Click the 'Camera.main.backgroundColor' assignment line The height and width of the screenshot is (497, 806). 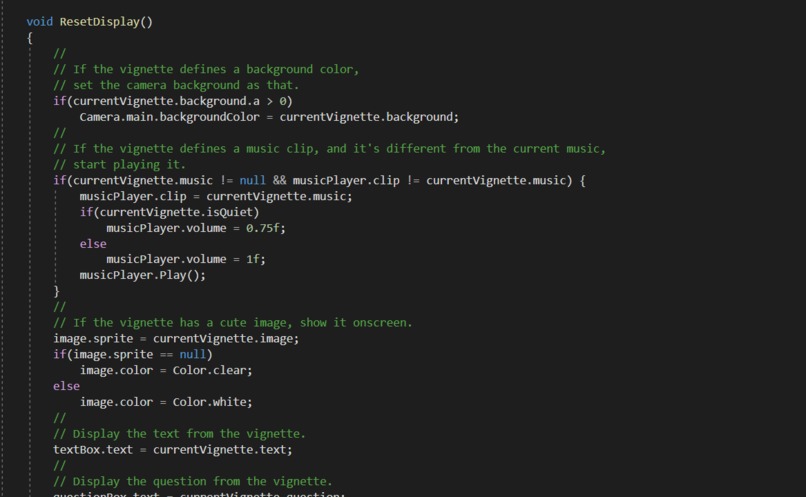pos(269,117)
